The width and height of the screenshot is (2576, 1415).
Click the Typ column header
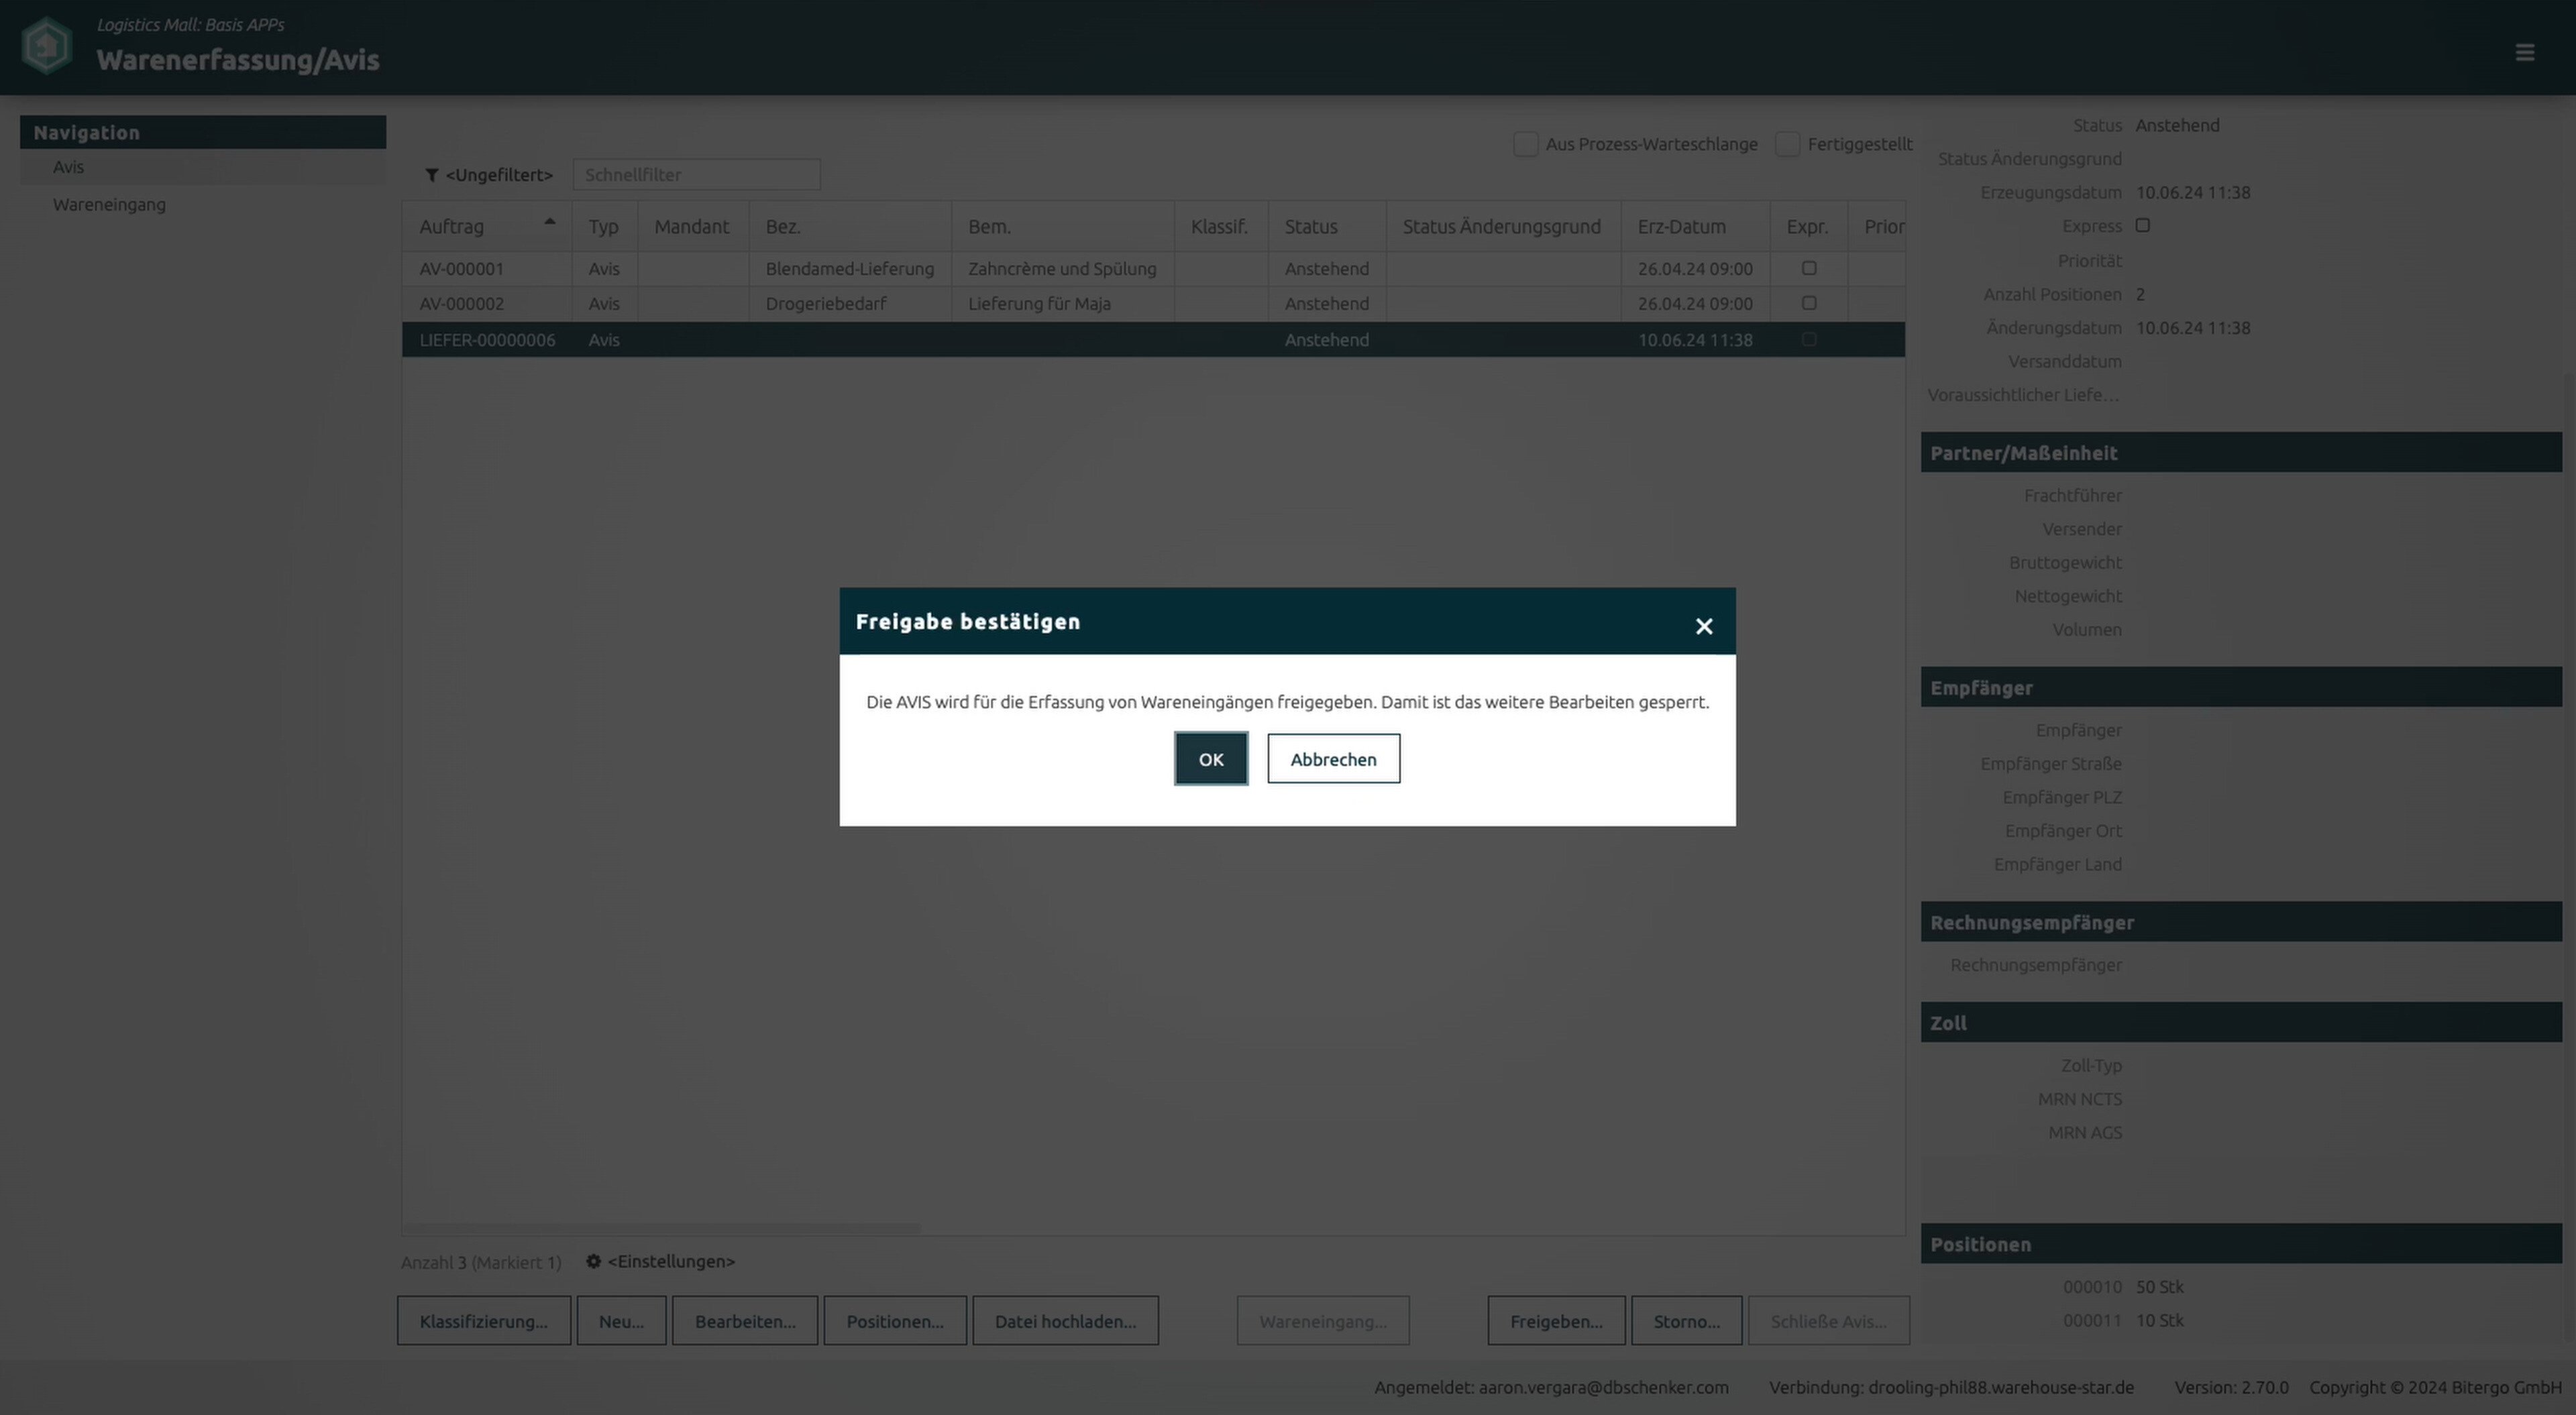point(604,226)
